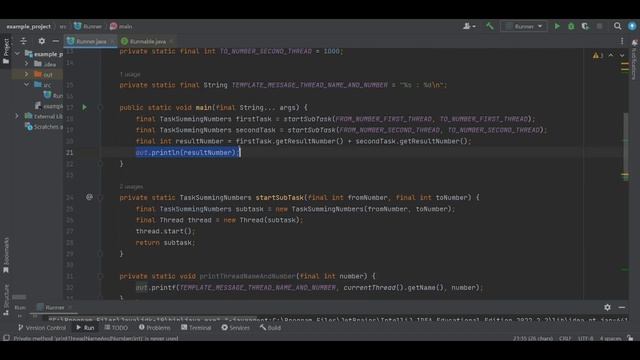Open Search Everywhere magnifier icon
Image resolution: width=640 pixels, height=360 pixels.
click(618, 26)
